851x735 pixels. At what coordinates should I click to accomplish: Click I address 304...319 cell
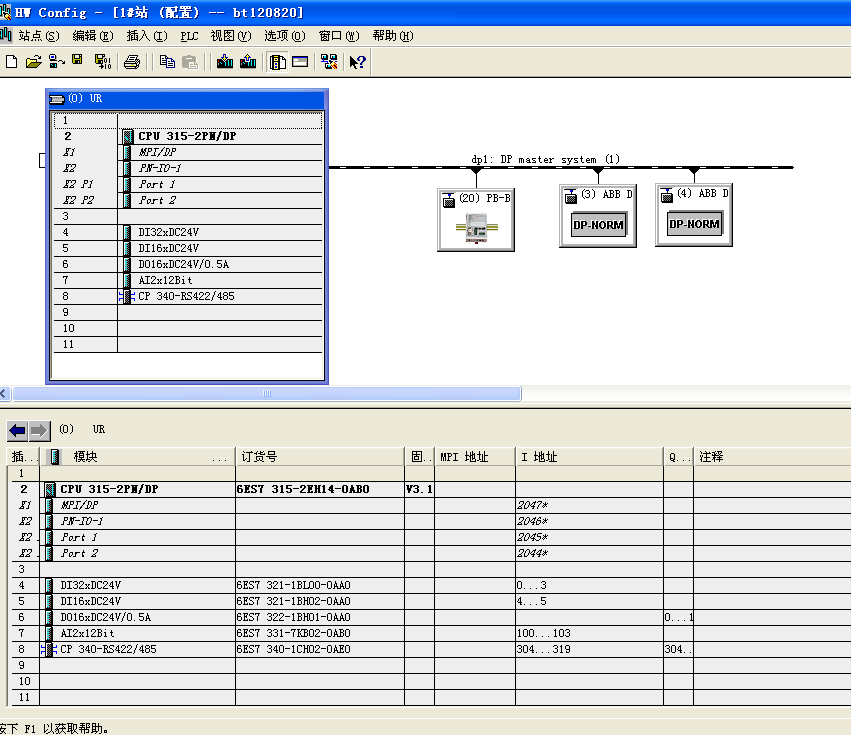pyautogui.click(x=589, y=649)
